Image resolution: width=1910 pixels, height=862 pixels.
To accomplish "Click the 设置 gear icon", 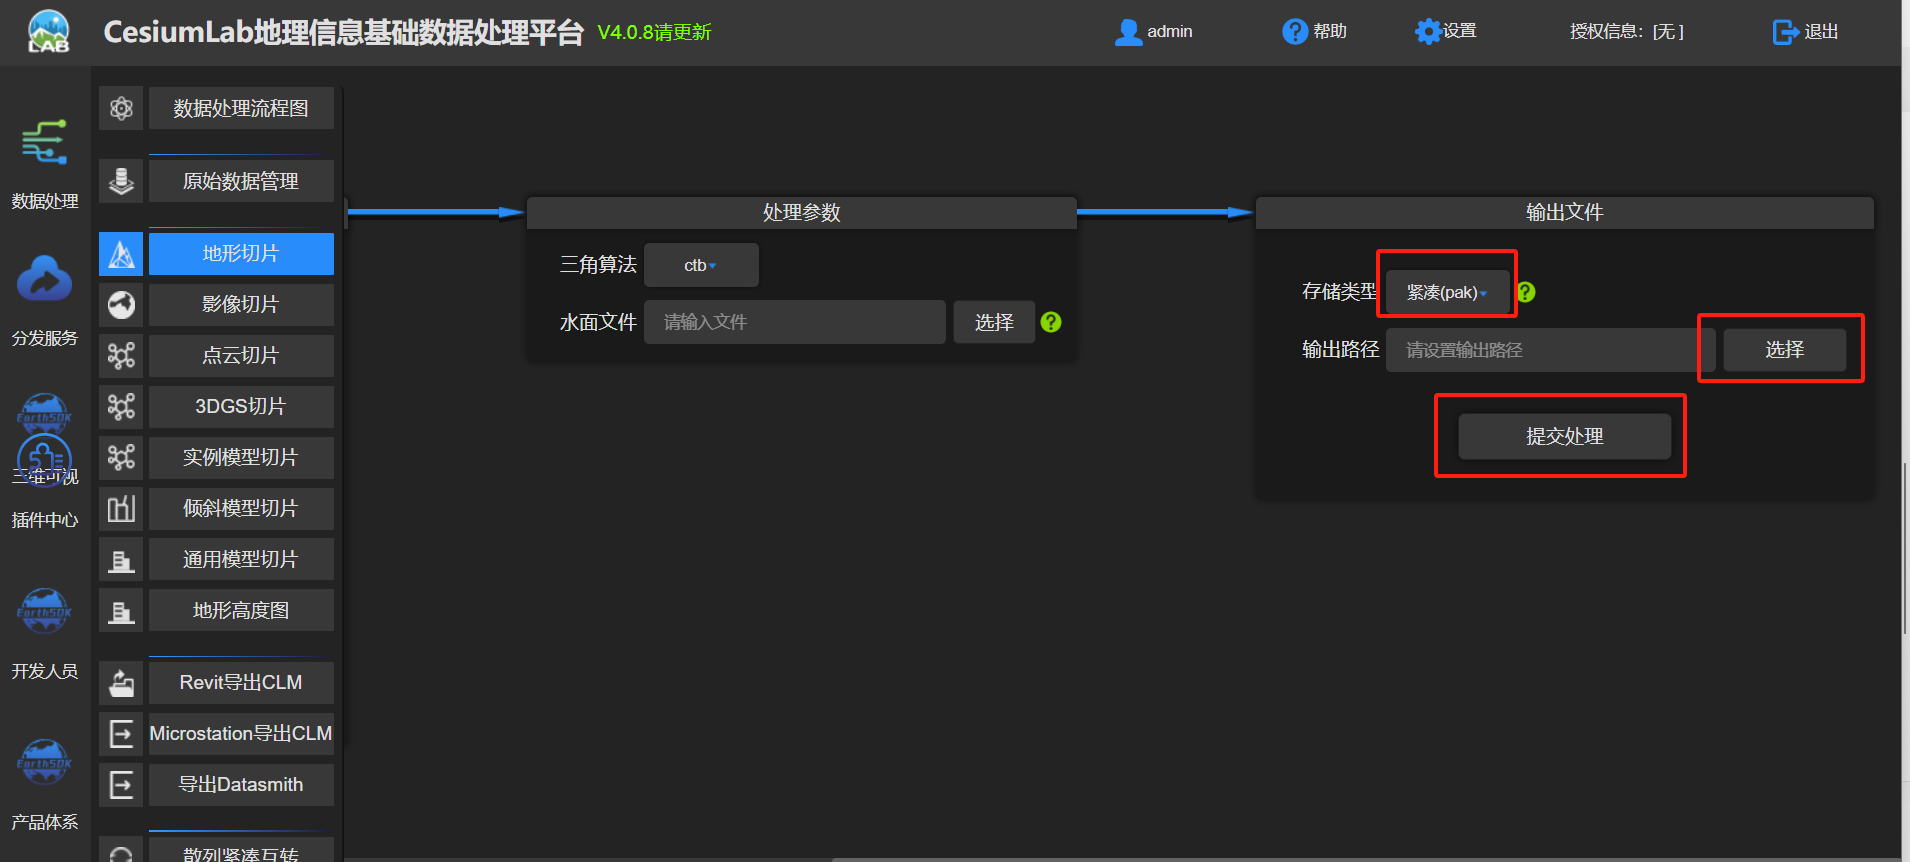I will [x=1428, y=32].
